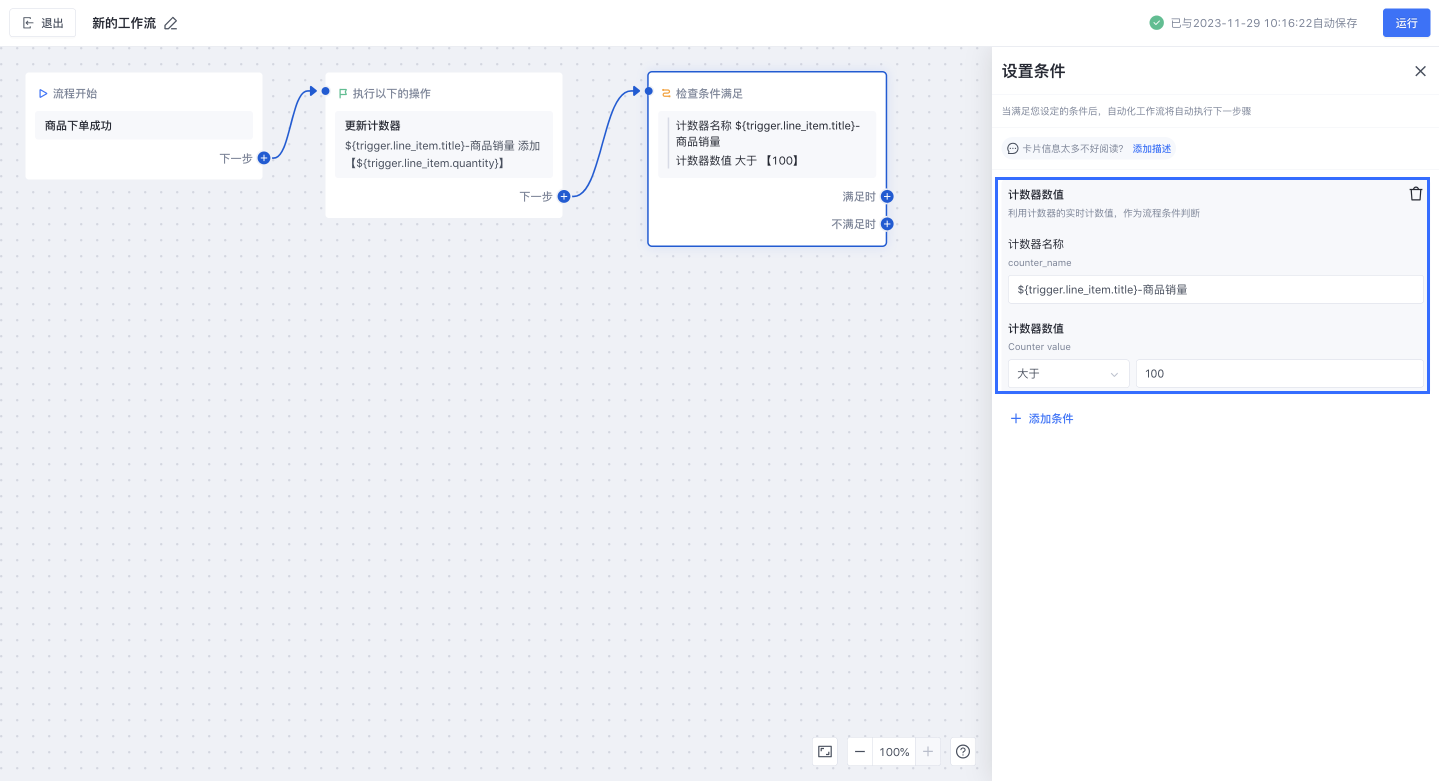Image resolution: width=1439 pixels, height=781 pixels.
Task: Open the help question mark icon
Action: pyautogui.click(x=963, y=751)
